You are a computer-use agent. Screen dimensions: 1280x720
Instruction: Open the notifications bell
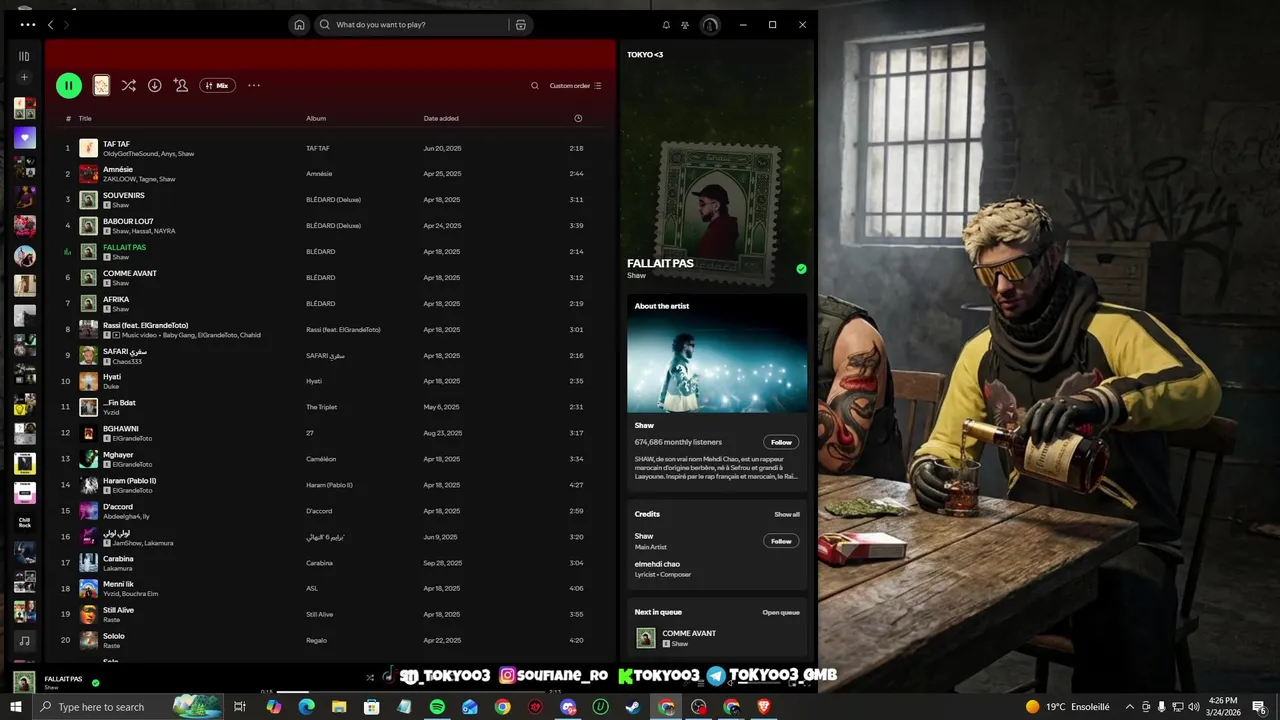(x=666, y=25)
